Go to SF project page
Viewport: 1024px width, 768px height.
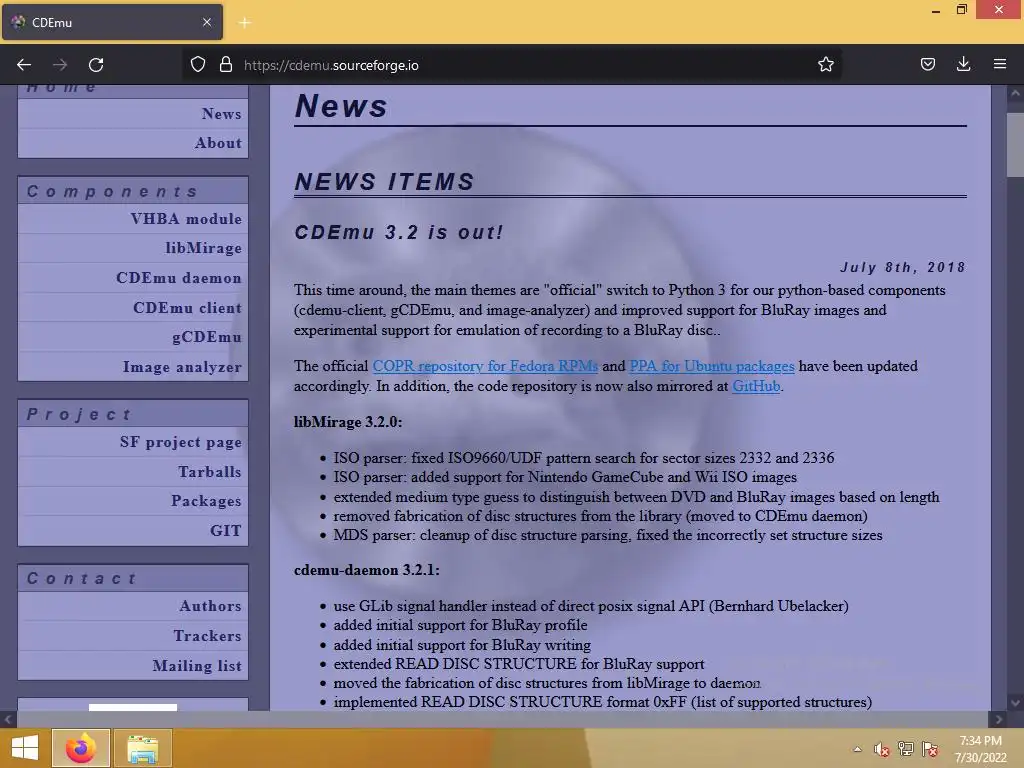181,442
